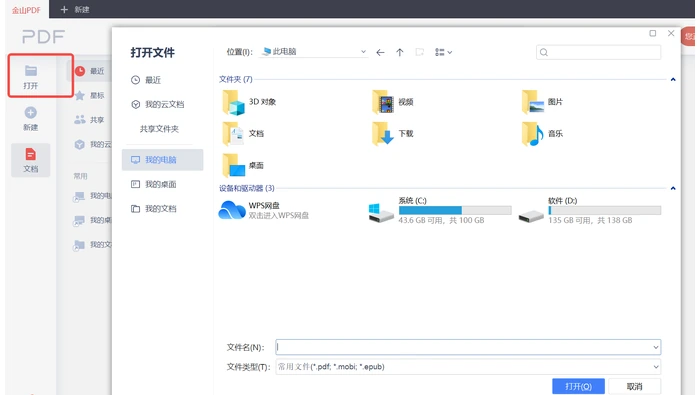The height and width of the screenshot is (395, 700).
Task: Open the 共享 shared list behind dialog
Action: (x=90, y=120)
